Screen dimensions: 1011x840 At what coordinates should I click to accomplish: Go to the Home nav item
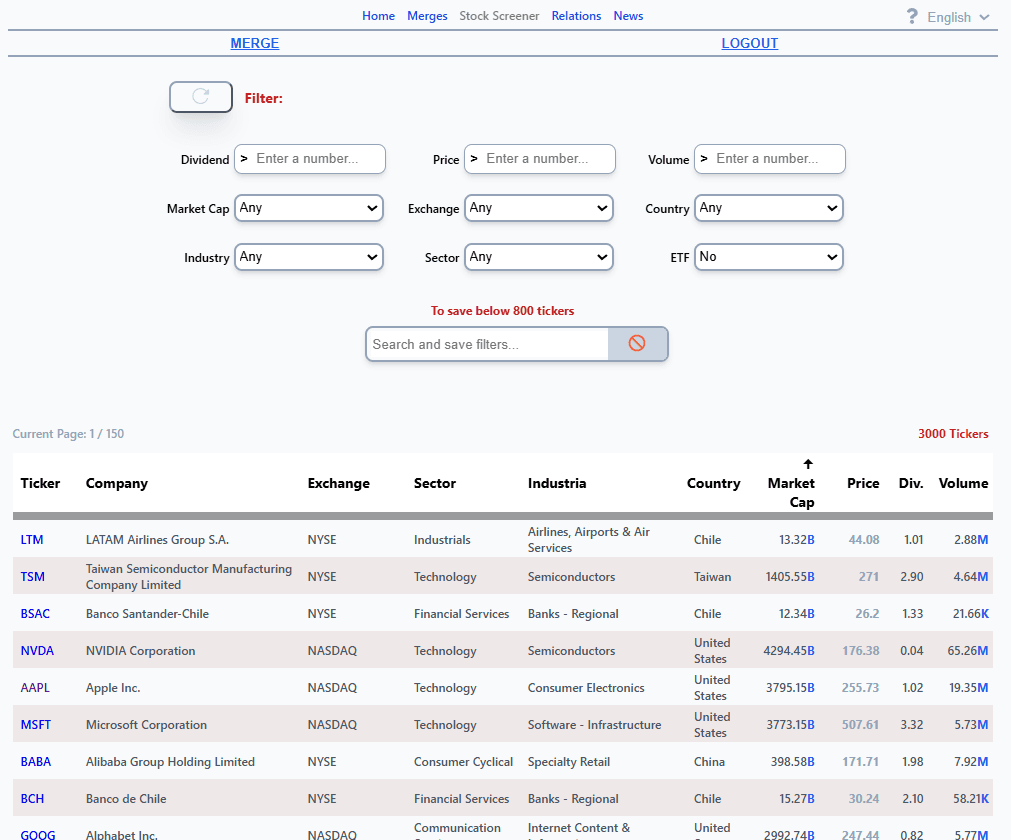378,16
